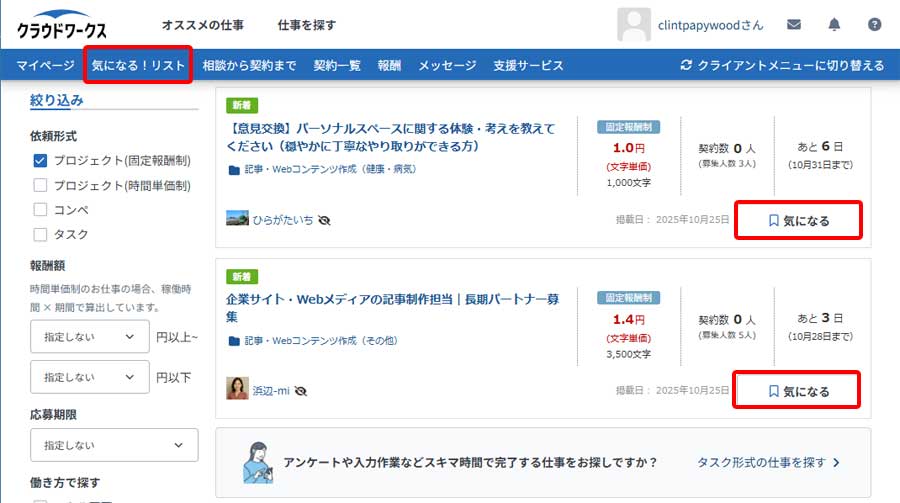Click the CrowdWorks logo
This screenshot has height=503, width=900.
(62, 28)
